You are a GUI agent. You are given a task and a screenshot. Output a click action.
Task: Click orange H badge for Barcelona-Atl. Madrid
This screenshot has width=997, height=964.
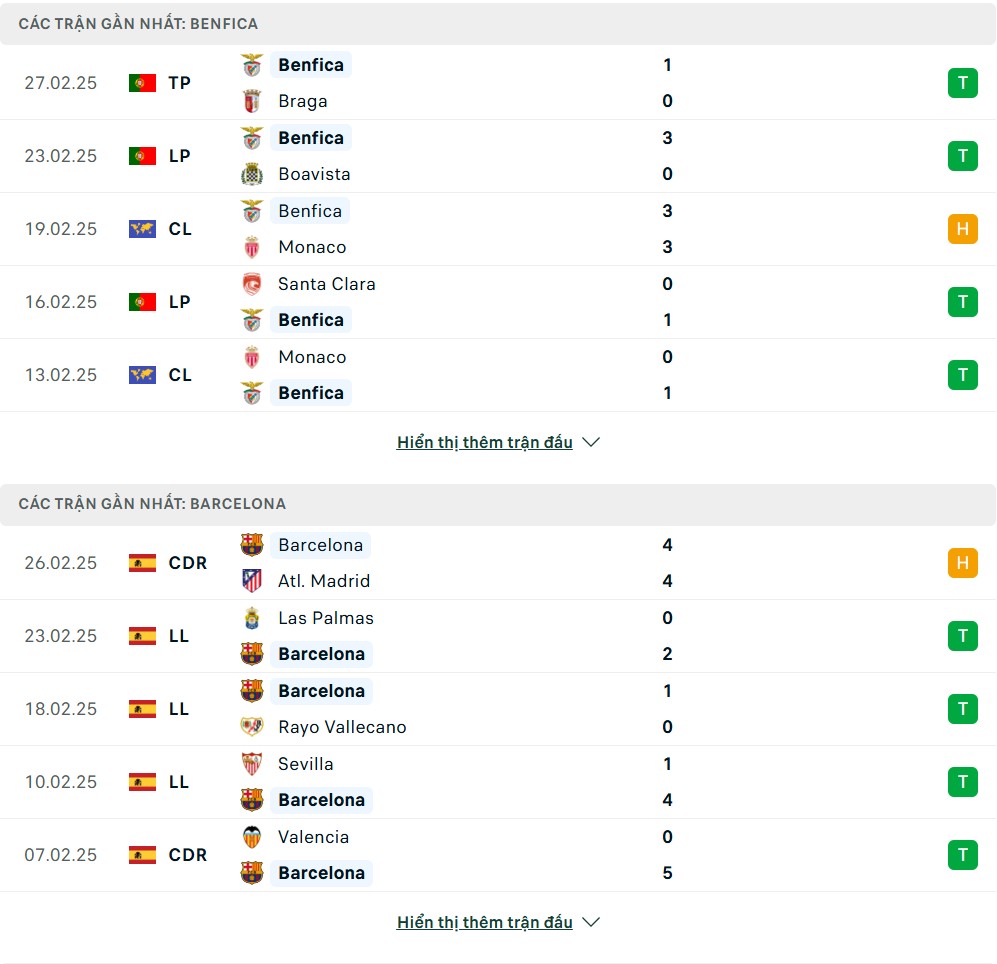[x=962, y=563]
